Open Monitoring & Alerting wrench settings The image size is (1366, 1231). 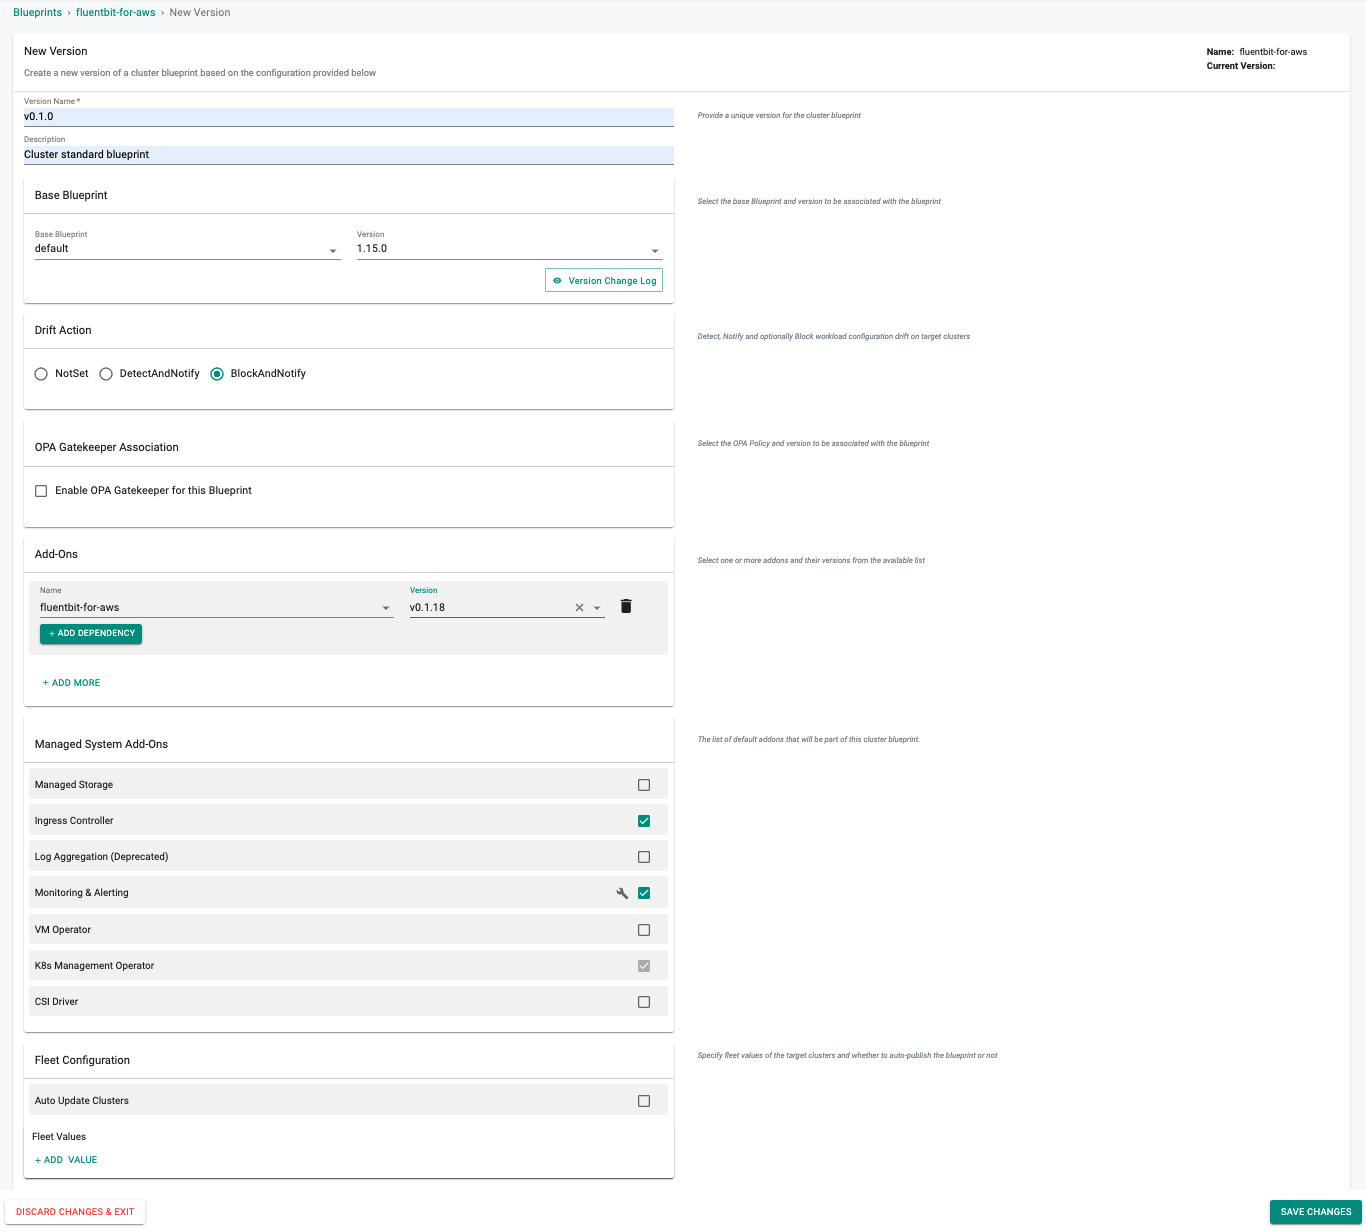[x=622, y=893]
